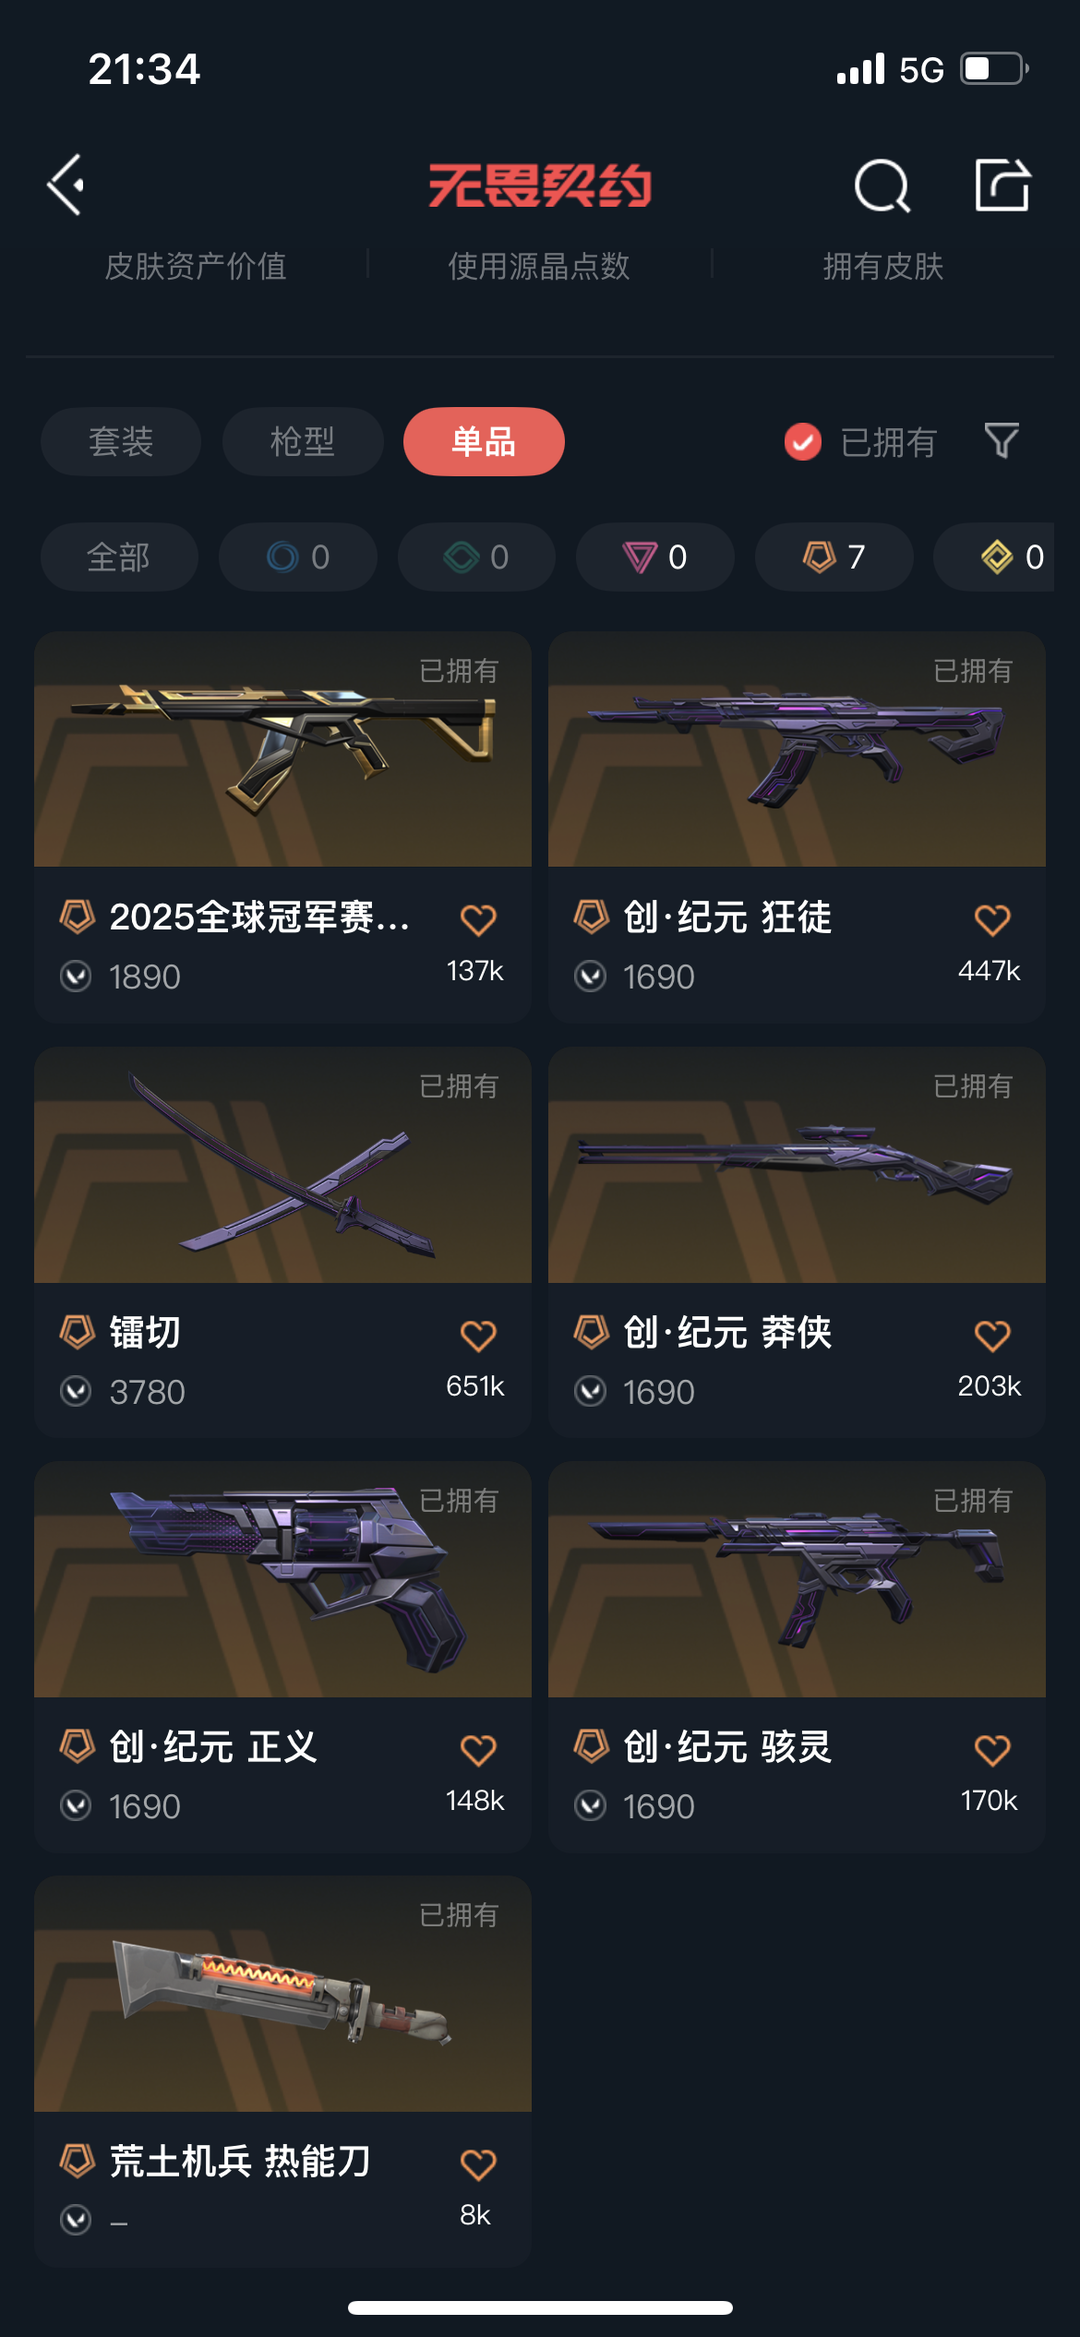Open the filter funnel icon

click(x=1001, y=441)
